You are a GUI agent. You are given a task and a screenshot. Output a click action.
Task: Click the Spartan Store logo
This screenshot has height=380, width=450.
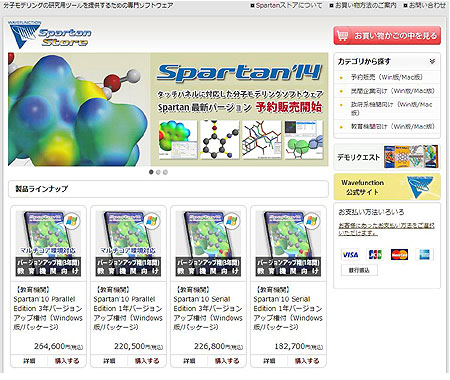coord(49,35)
